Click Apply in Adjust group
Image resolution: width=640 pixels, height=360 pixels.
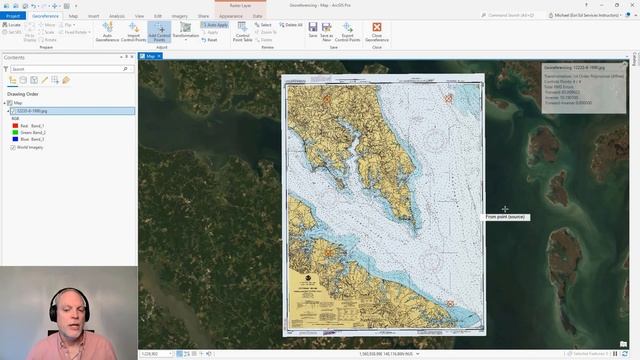coord(210,32)
